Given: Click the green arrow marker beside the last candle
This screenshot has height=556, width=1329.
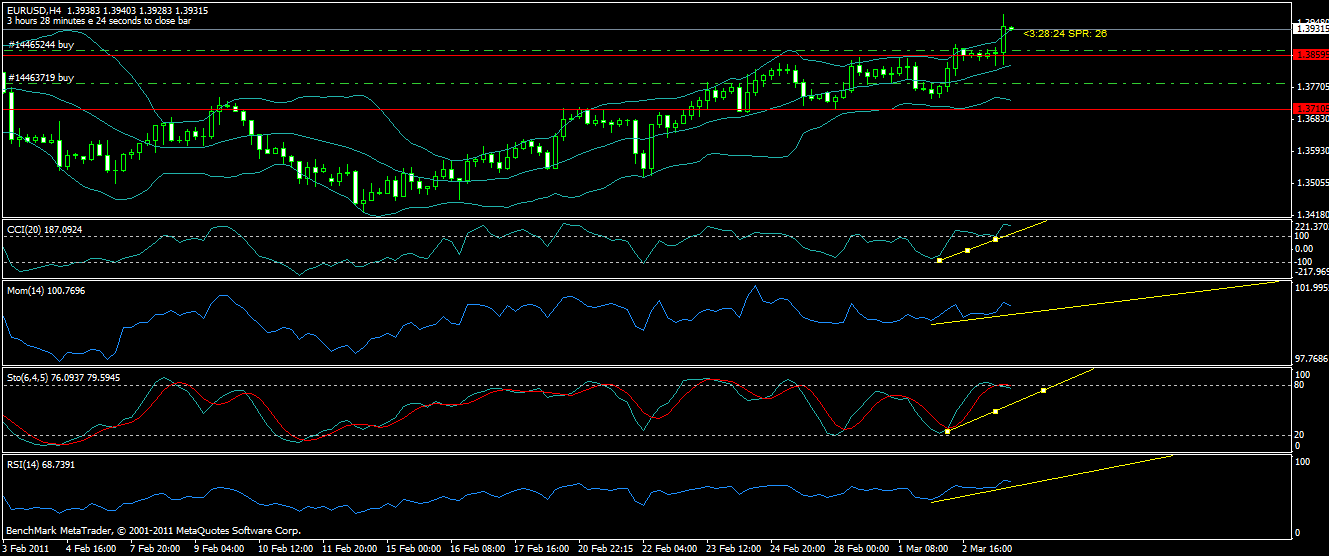Looking at the screenshot, I should 1012,28.
